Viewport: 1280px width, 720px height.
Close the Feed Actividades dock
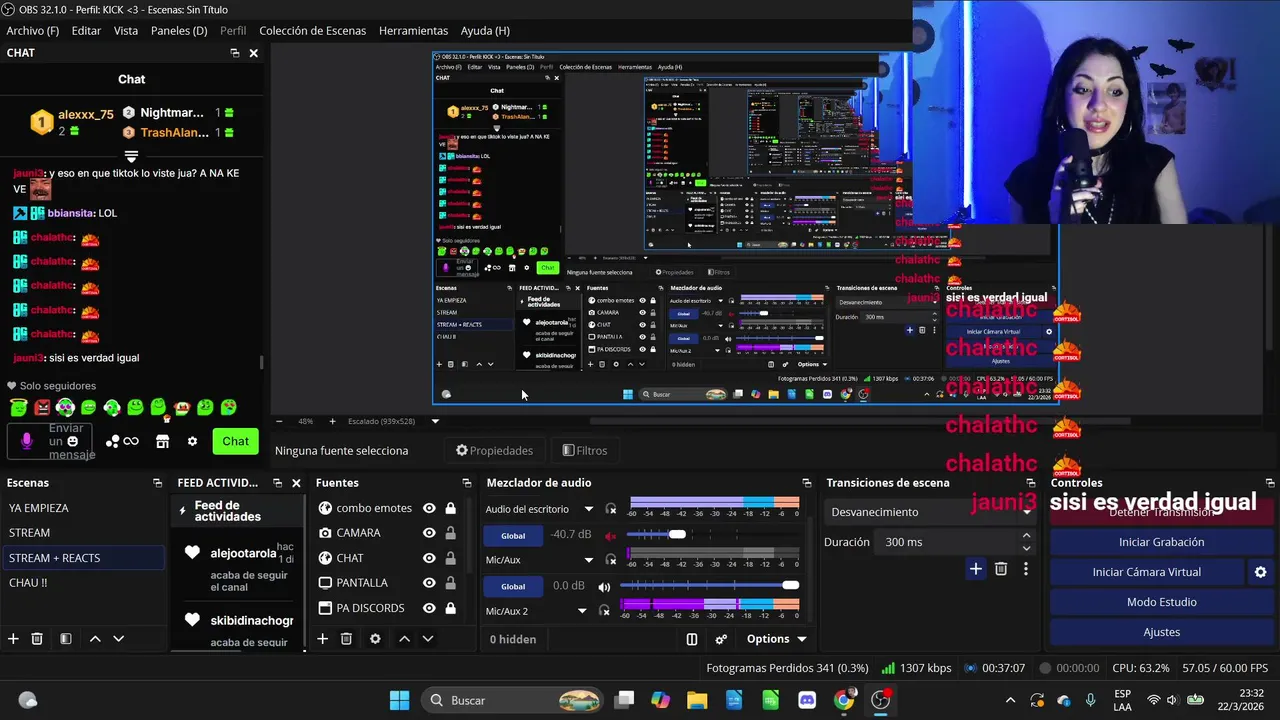[x=296, y=483]
